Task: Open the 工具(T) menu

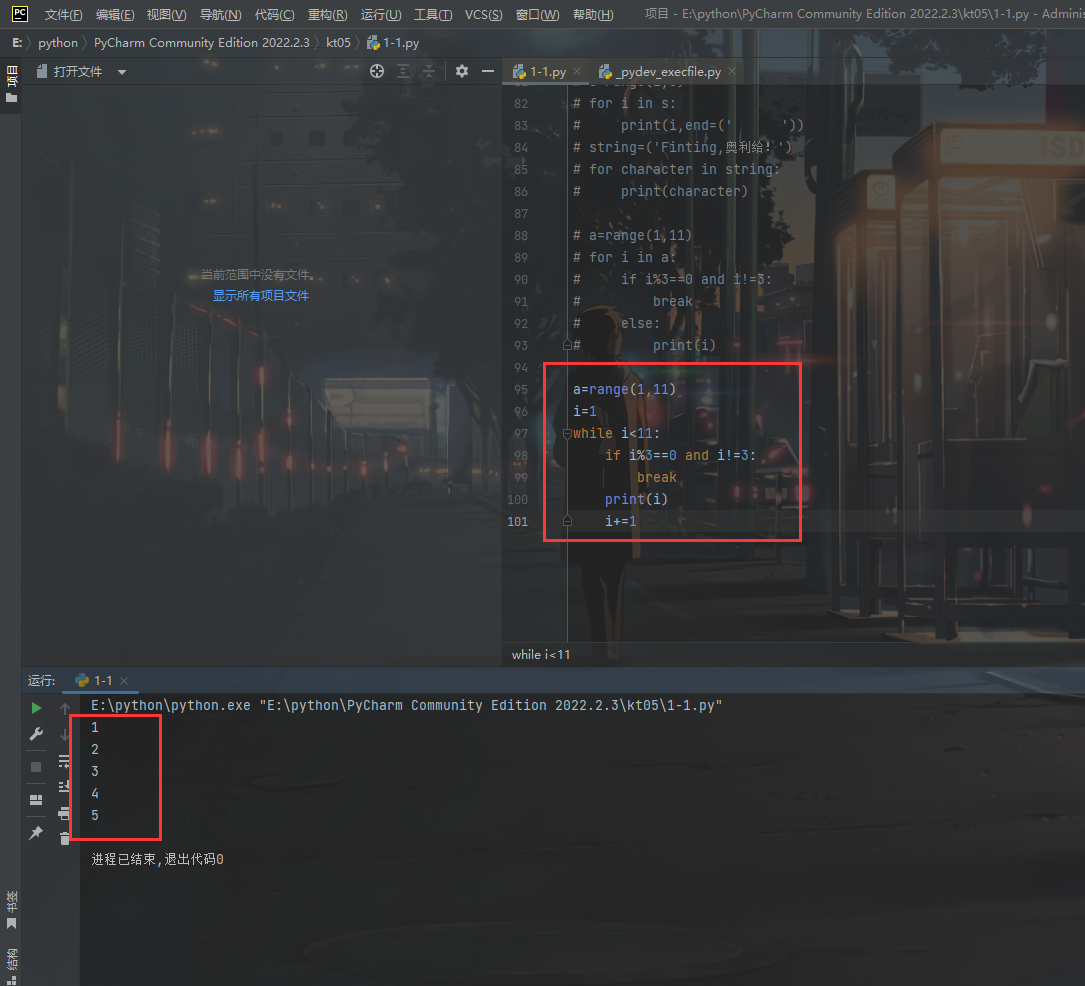Action: pyautogui.click(x=432, y=15)
